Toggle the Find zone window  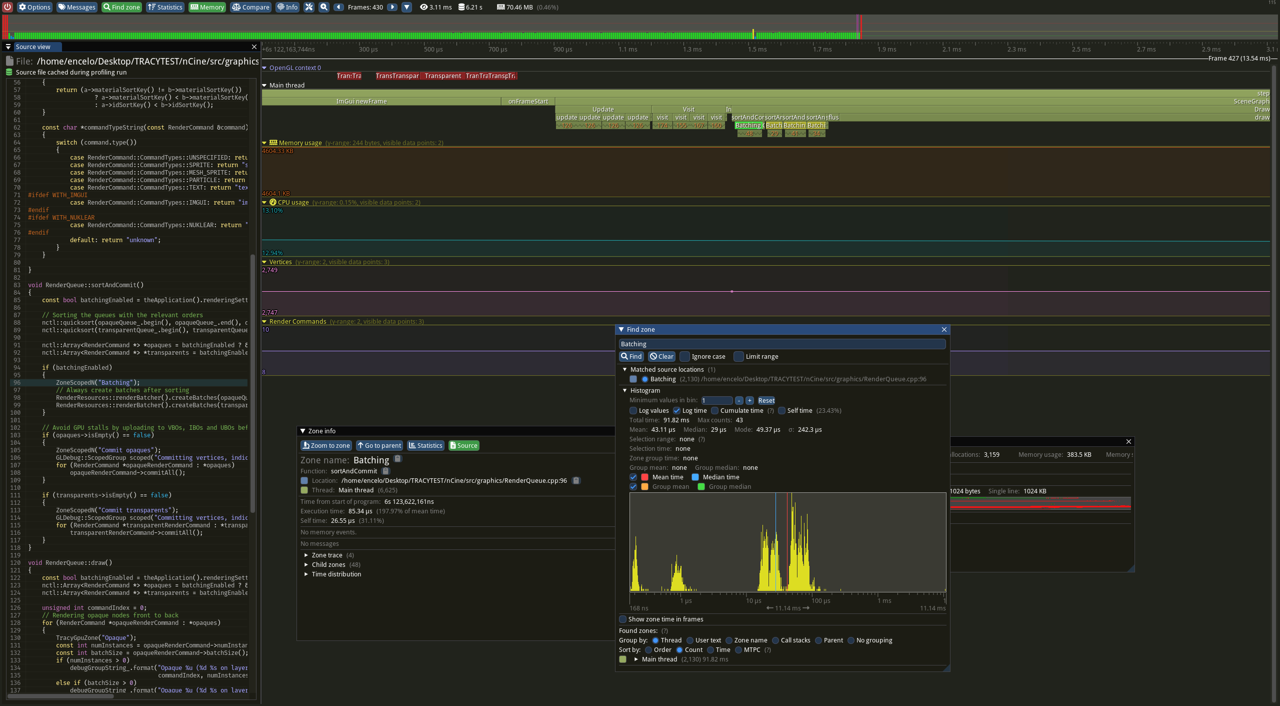[x=122, y=7]
